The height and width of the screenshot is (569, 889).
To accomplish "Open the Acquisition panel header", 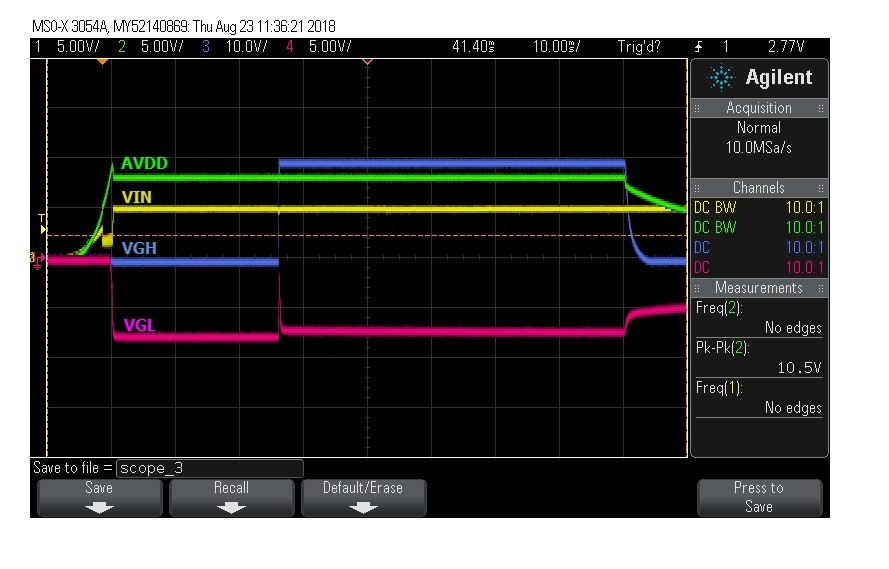I will click(759, 108).
